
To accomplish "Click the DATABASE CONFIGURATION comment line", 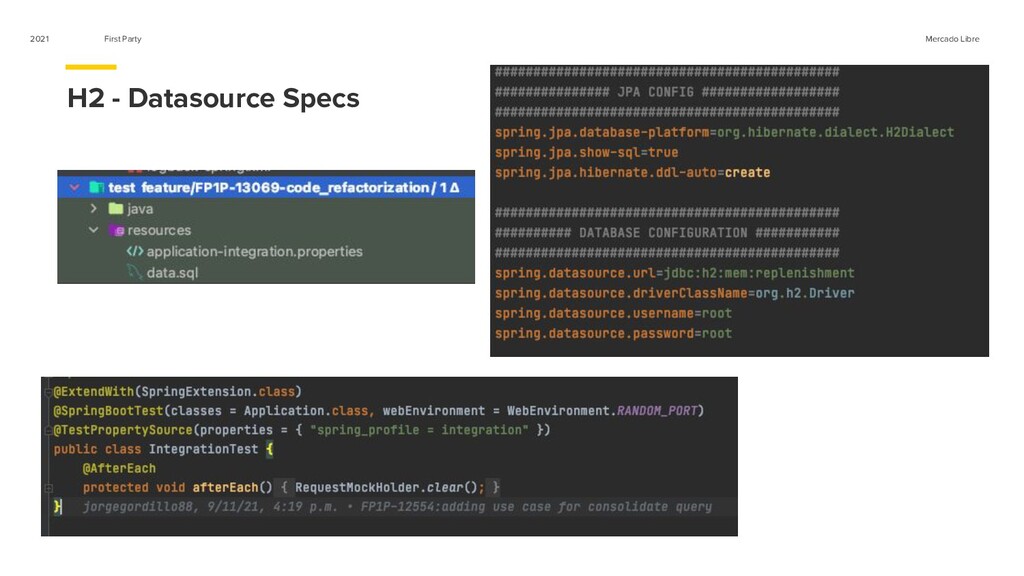I will pyautogui.click(x=667, y=232).
